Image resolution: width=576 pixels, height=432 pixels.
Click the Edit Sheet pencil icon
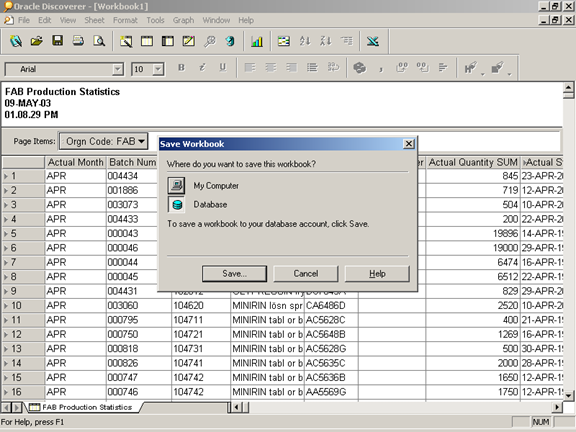point(189,41)
